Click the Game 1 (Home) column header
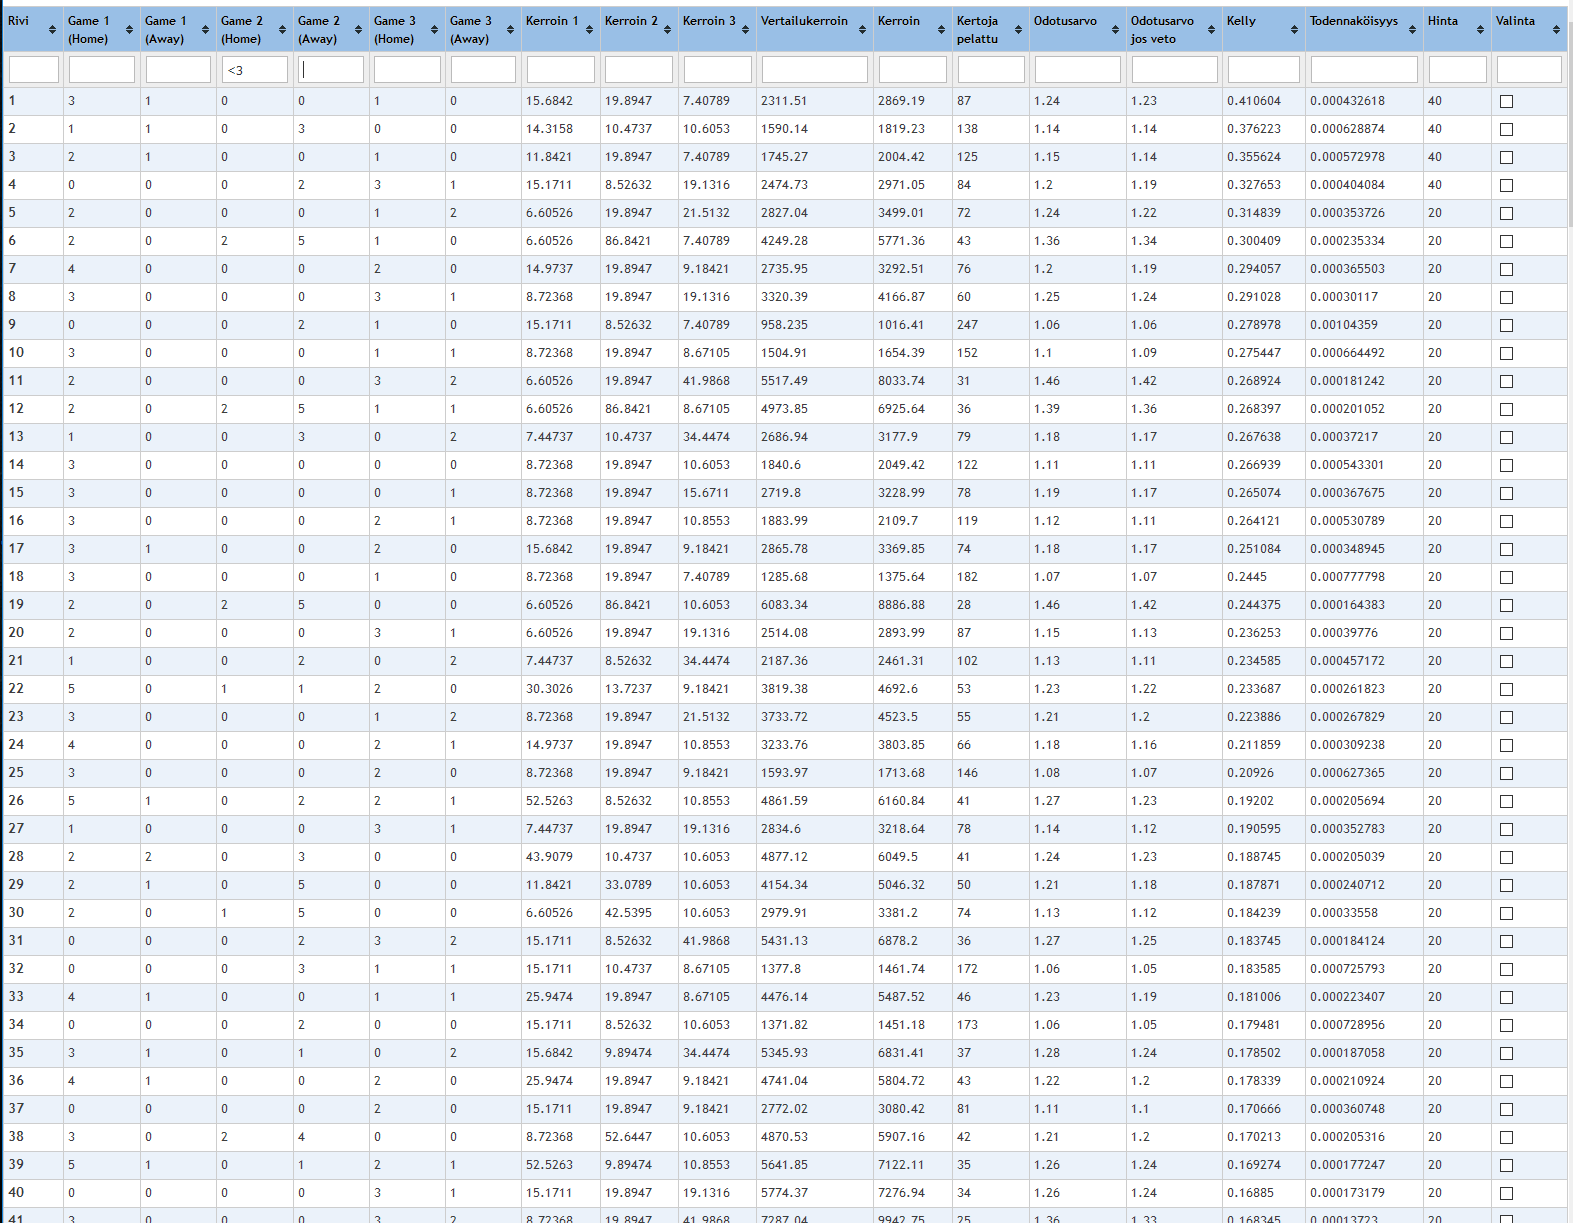The width and height of the screenshot is (1573, 1223). [89, 29]
